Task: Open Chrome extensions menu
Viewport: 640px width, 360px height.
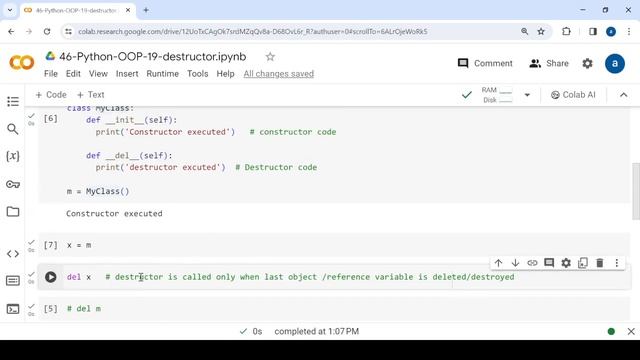Action: click(x=566, y=31)
